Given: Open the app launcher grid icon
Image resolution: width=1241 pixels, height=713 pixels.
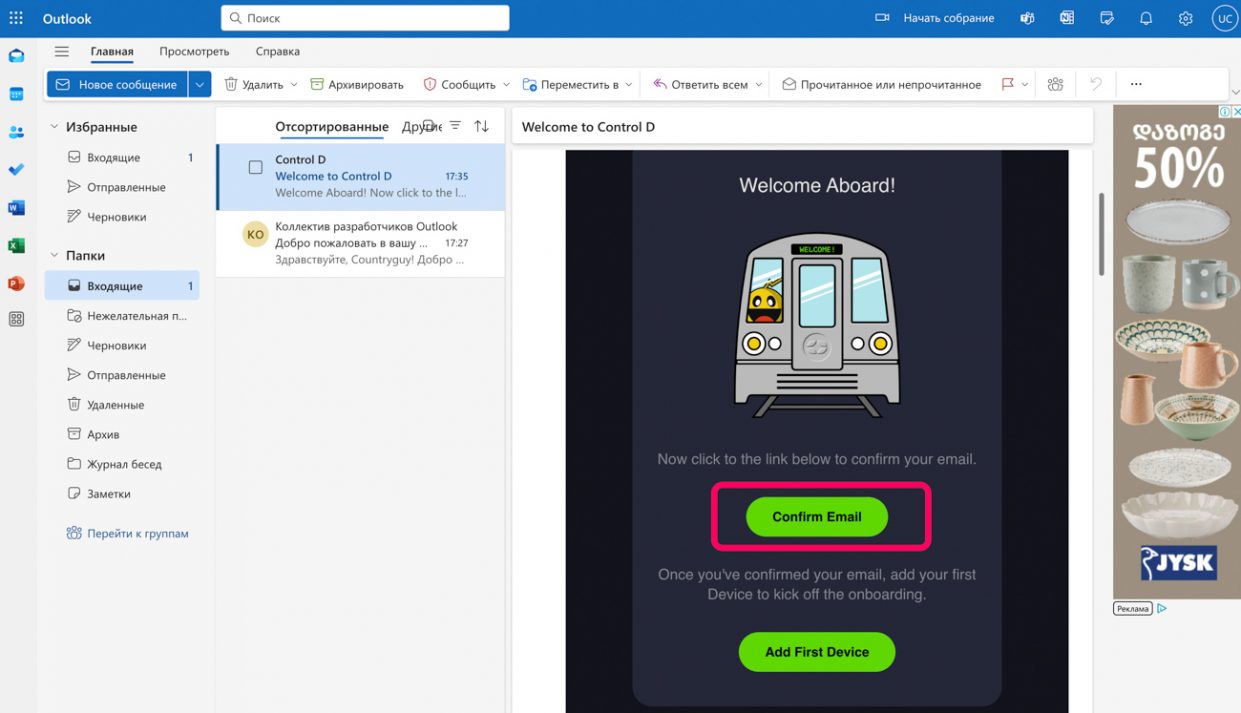Looking at the screenshot, I should pyautogui.click(x=16, y=18).
